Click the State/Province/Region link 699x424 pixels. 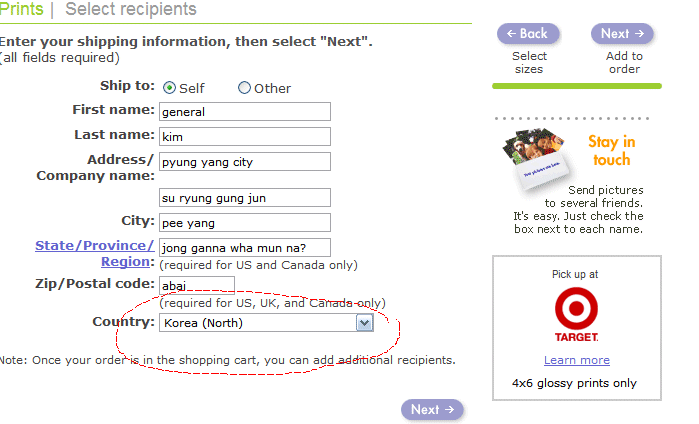click(95, 253)
